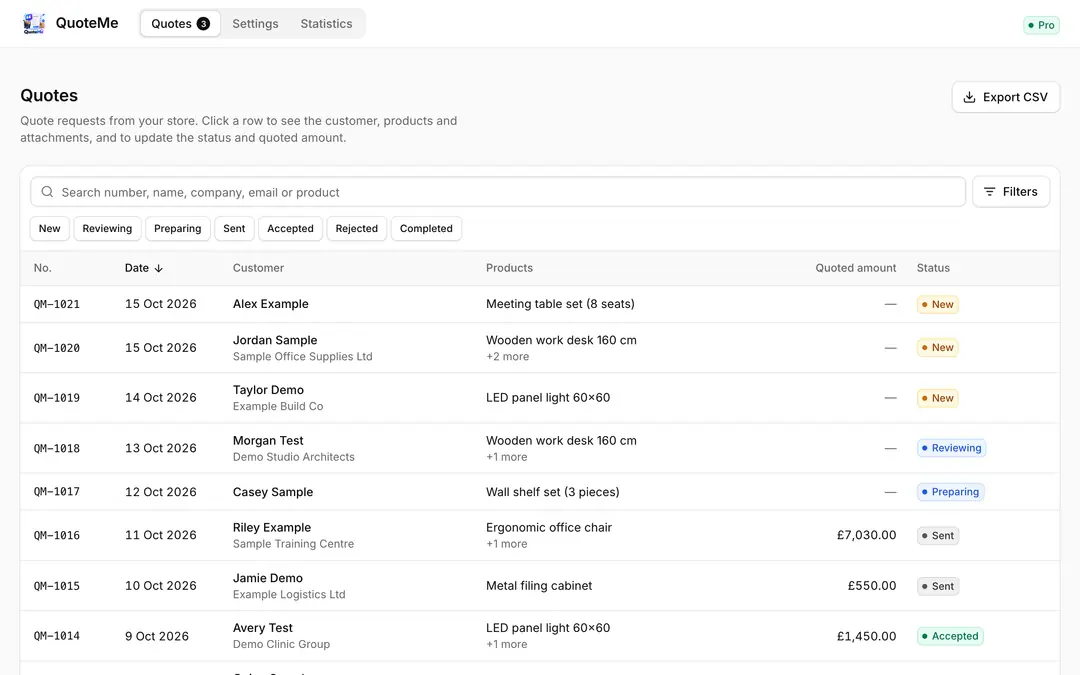
Task: Click "+2 more" under Wooden work desk
Action: click(508, 357)
